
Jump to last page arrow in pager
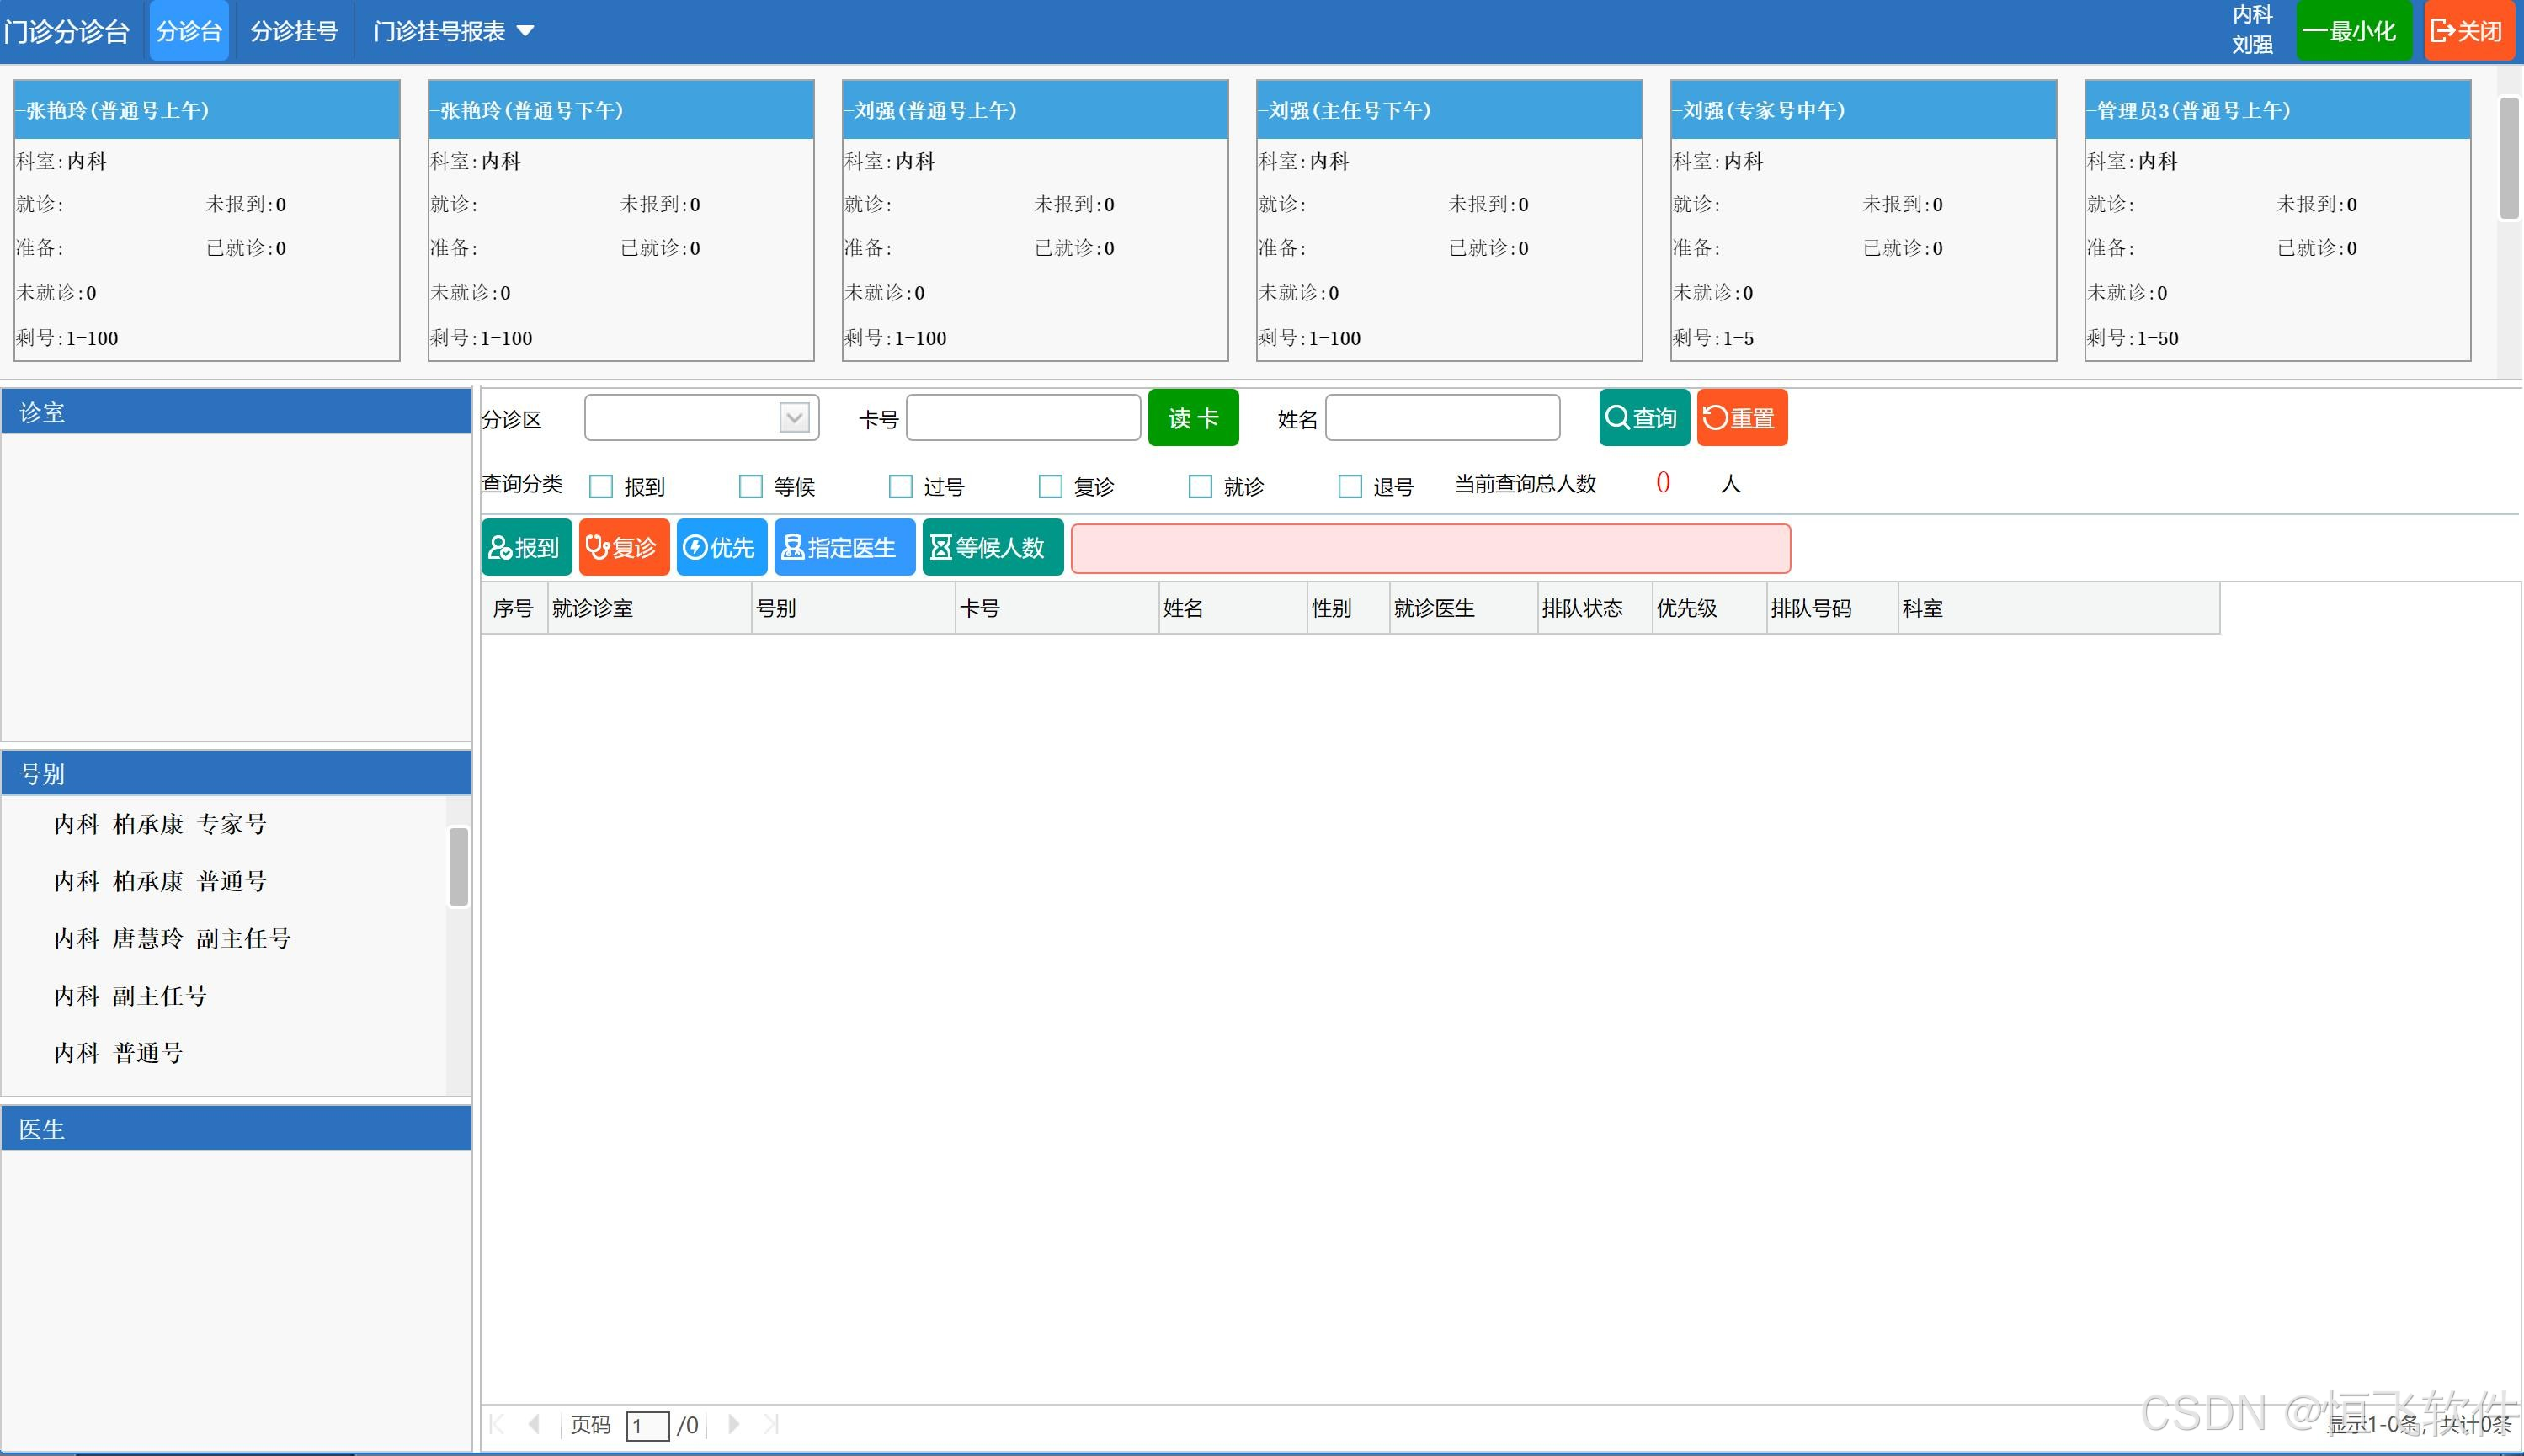771,1424
